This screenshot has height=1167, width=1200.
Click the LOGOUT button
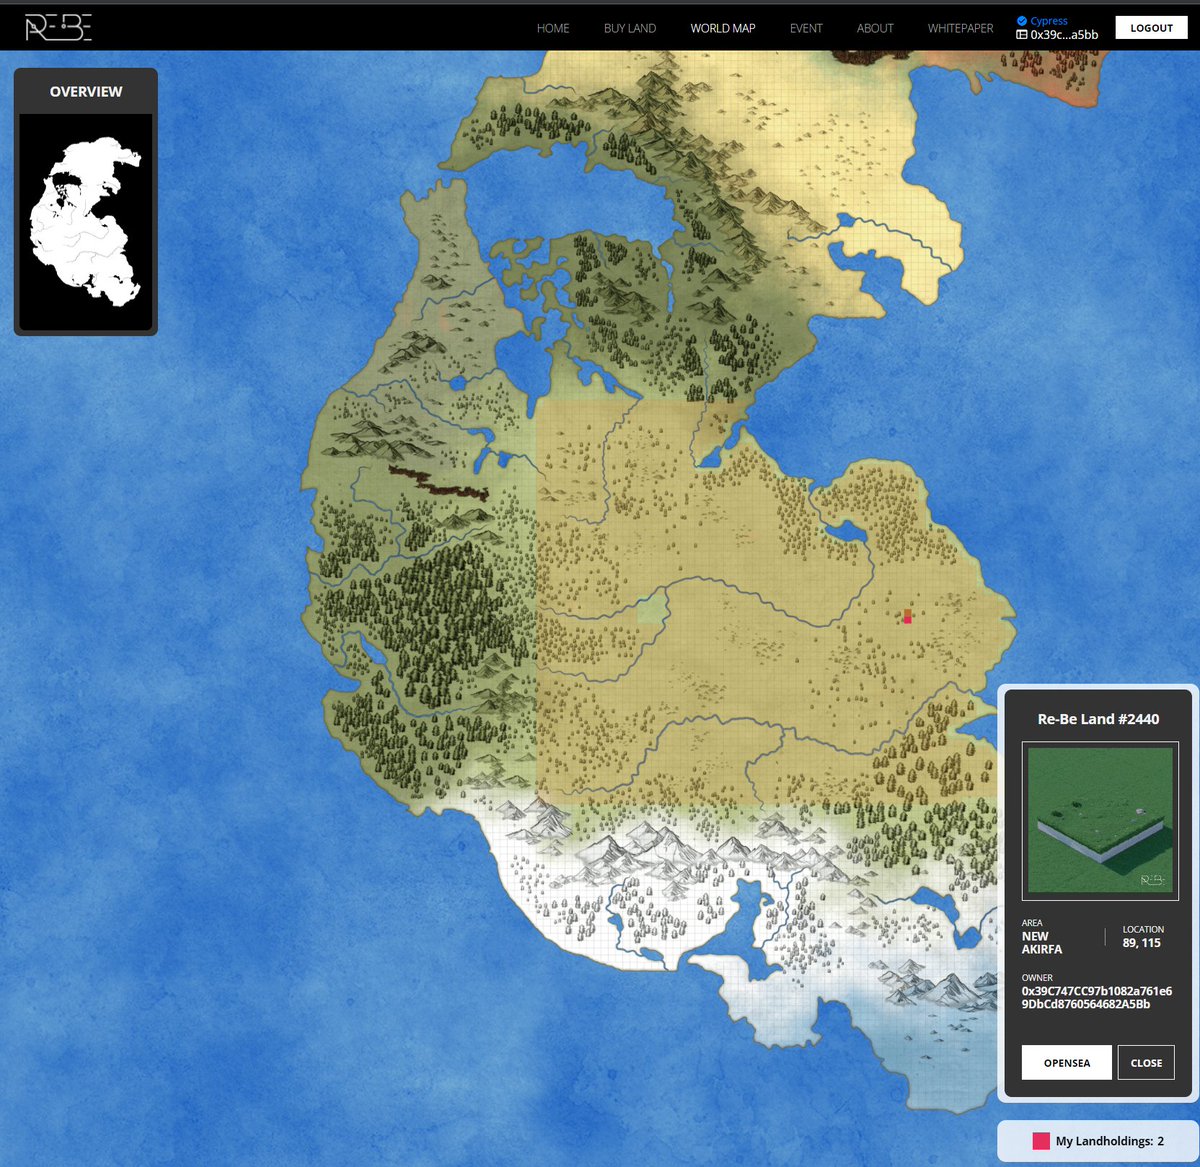[1151, 28]
